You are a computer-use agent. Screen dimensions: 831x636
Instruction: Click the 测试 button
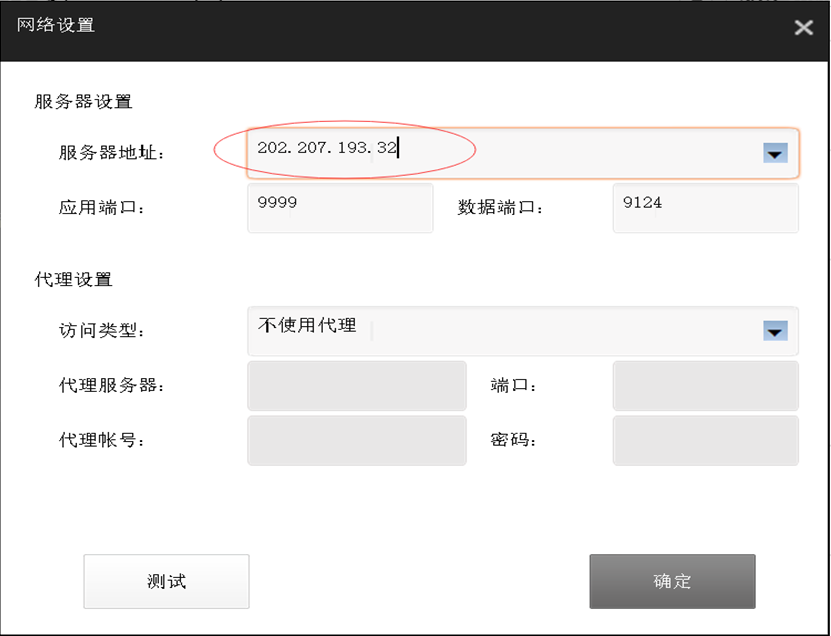pyautogui.click(x=166, y=581)
